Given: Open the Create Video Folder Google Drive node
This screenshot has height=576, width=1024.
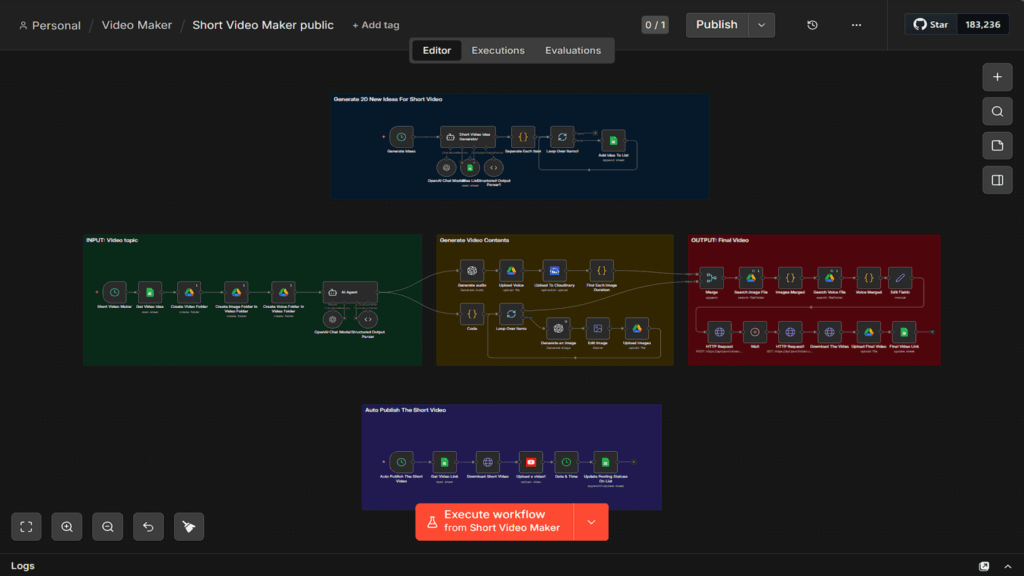Looking at the screenshot, I should tap(189, 292).
